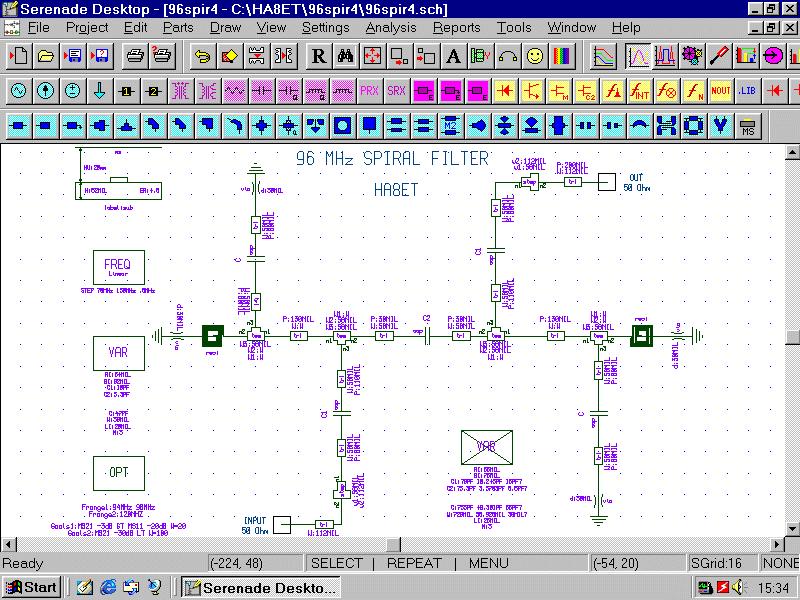Viewport: 800px width, 600px height.
Task: Click the undo arrow icon
Action: pyautogui.click(x=202, y=55)
